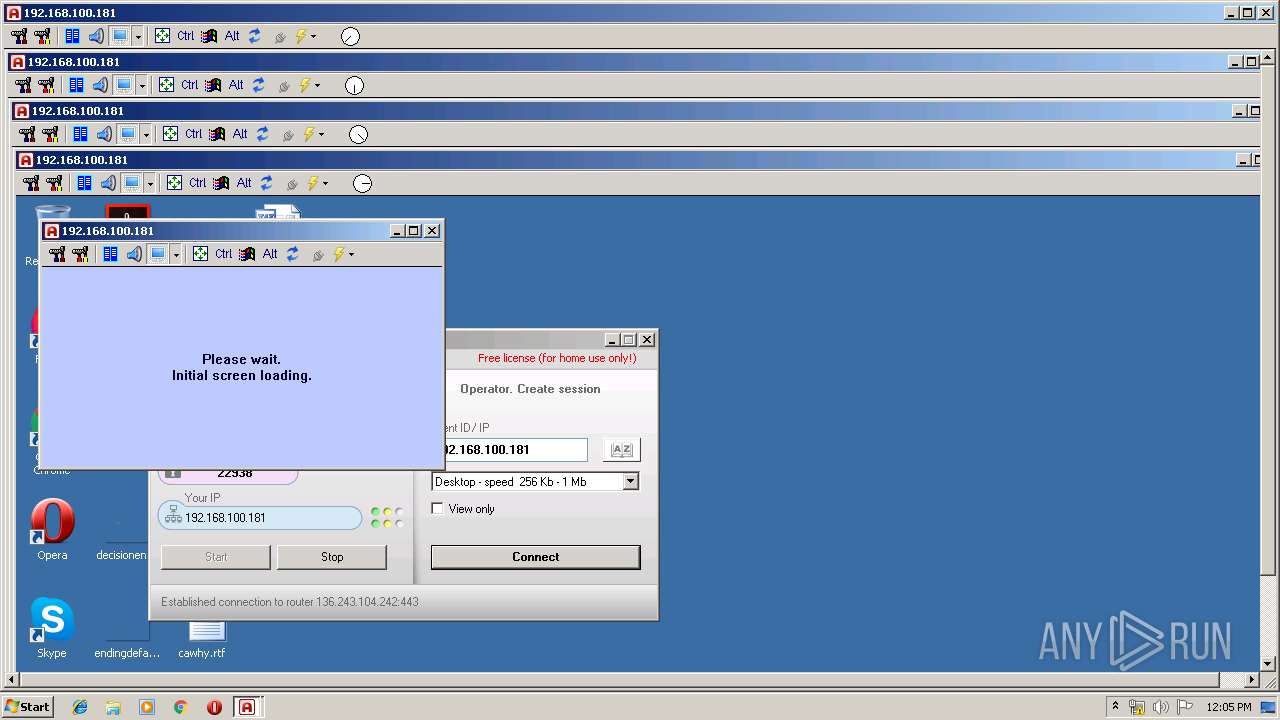Select the Skype desktop shortcut
This screenshot has height=720, width=1280.
pos(51,628)
